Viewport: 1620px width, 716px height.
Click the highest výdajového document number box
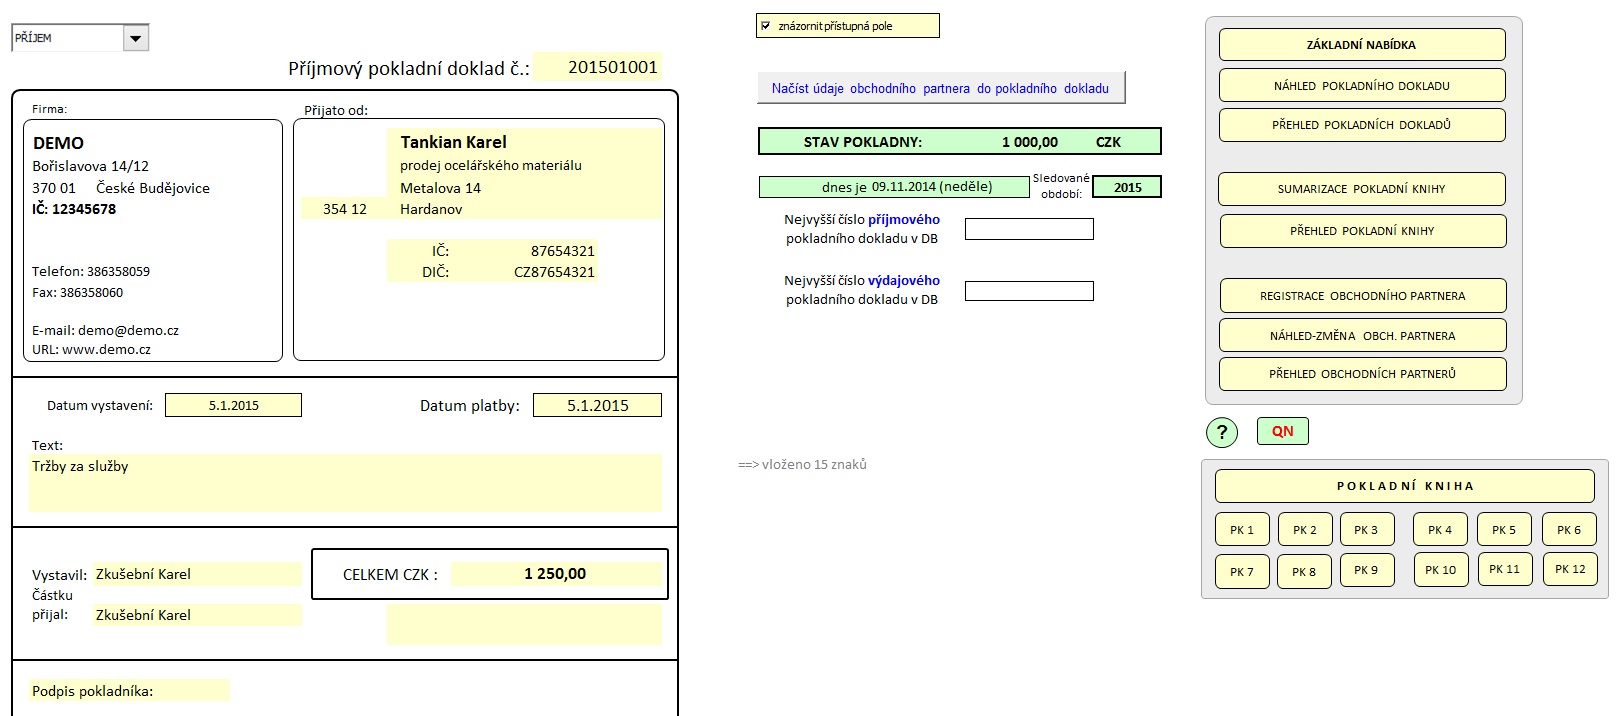1029,291
